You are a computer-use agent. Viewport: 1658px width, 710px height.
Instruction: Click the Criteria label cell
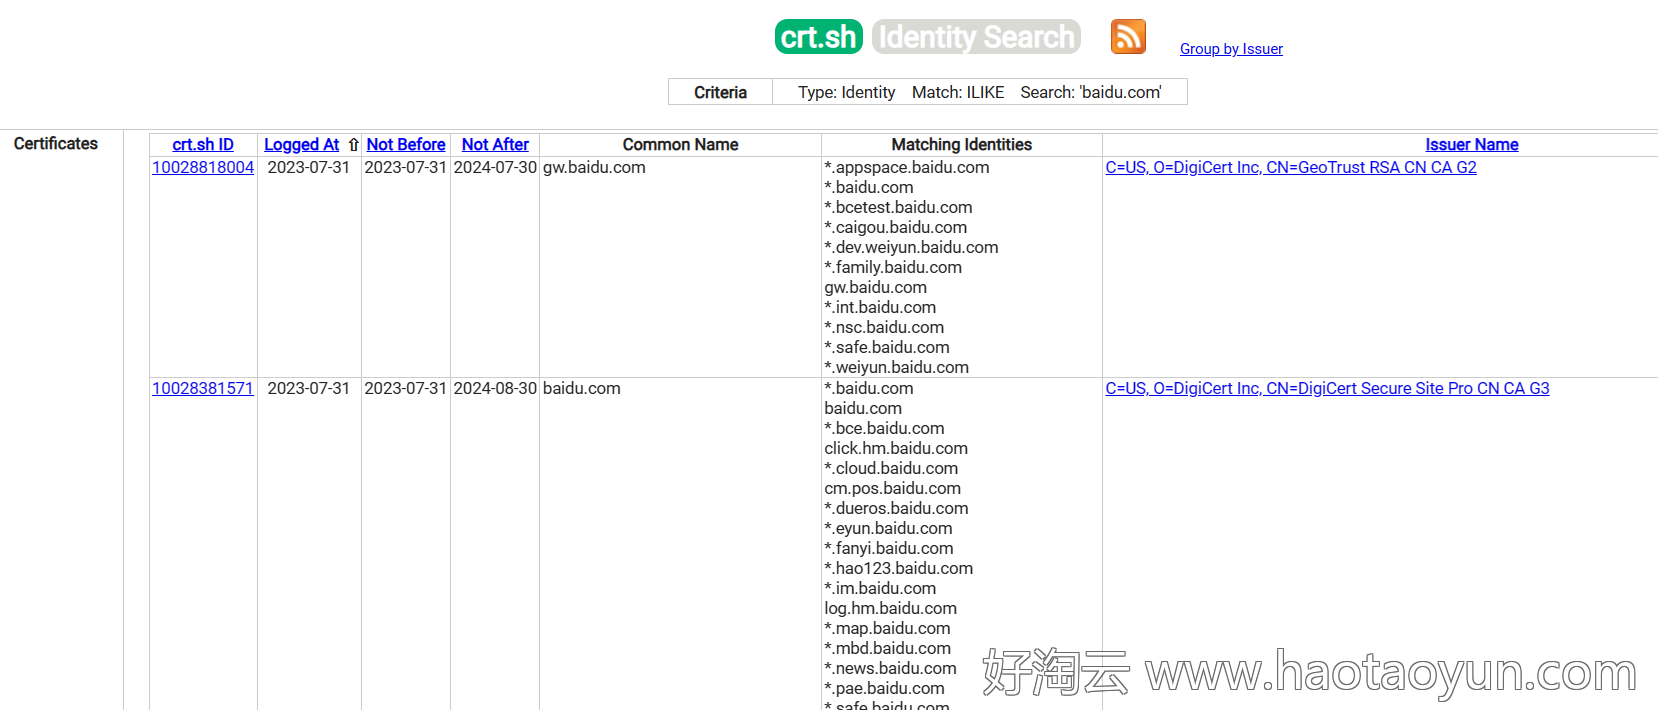coord(720,92)
